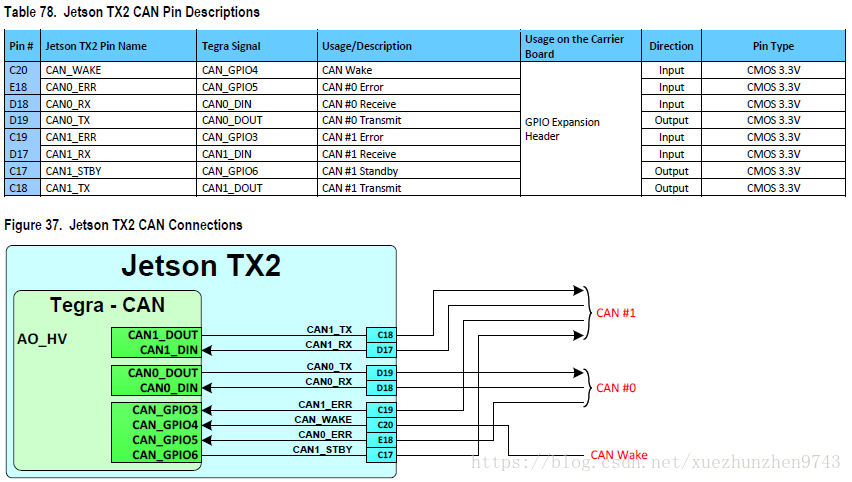Viewport: 852px width, 482px height.
Task: Click the D19 pin box in the diagram
Action: 381,373
